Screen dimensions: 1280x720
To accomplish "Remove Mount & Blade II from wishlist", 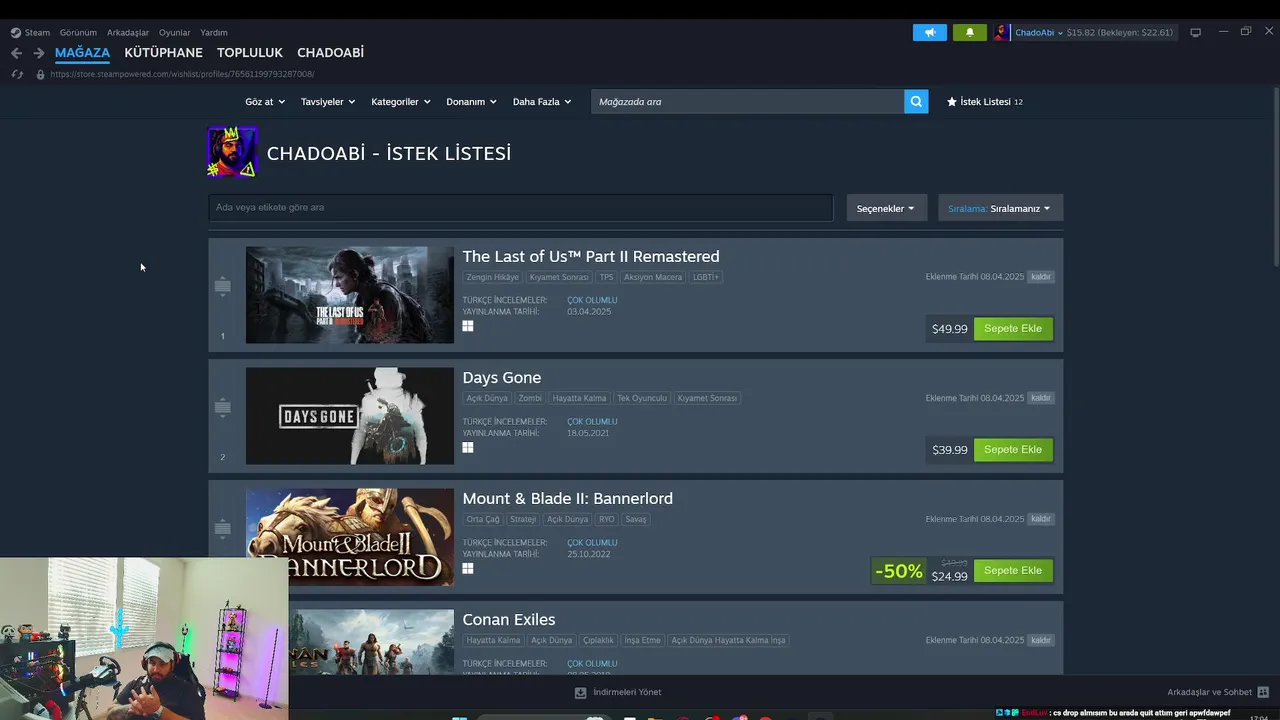I will tap(1041, 519).
